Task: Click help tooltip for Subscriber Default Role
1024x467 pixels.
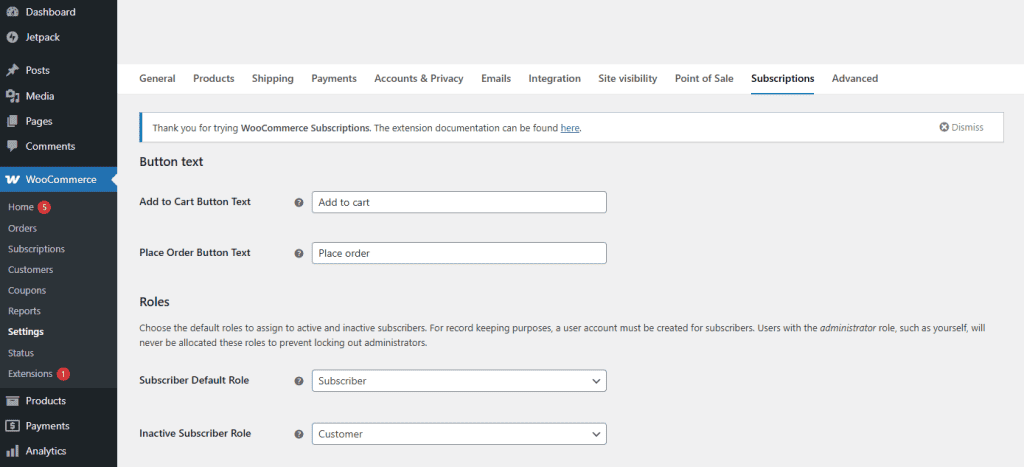Action: coord(299,381)
